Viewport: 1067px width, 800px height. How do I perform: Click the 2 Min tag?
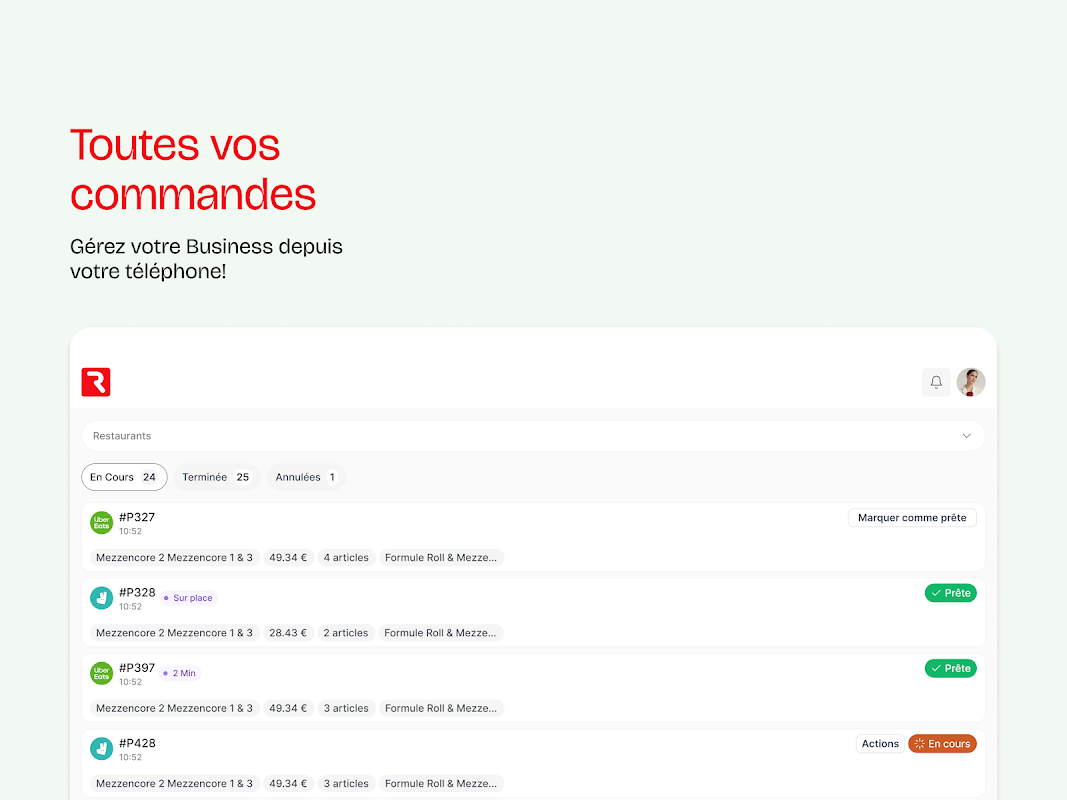tap(180, 673)
